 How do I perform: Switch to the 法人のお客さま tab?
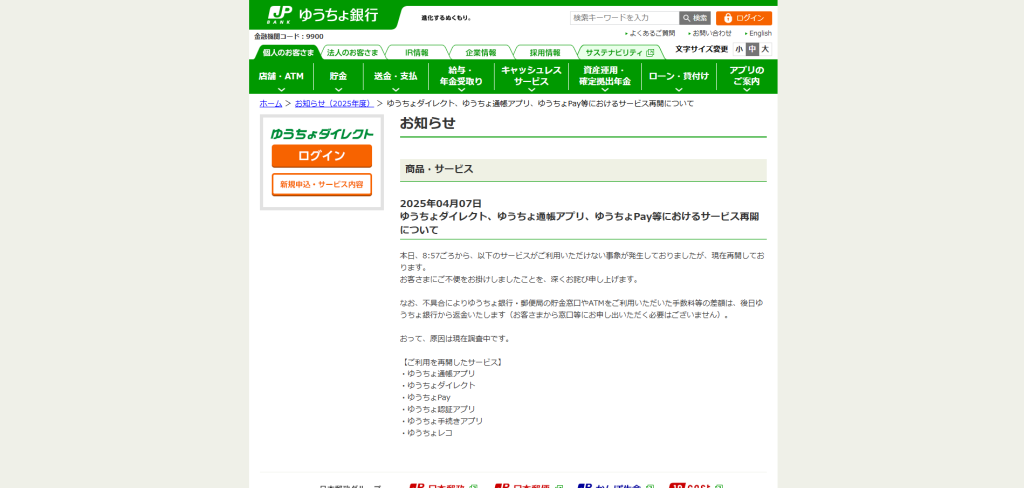(x=352, y=52)
